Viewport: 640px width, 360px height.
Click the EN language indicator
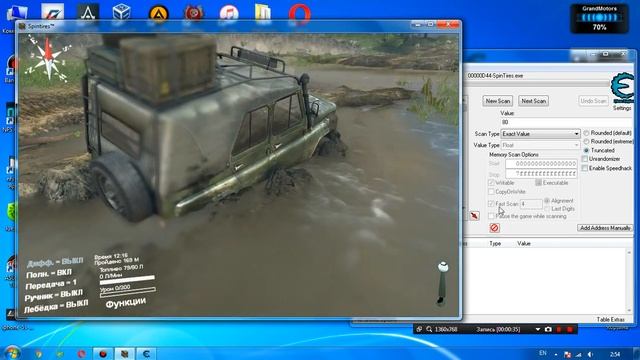(542, 353)
